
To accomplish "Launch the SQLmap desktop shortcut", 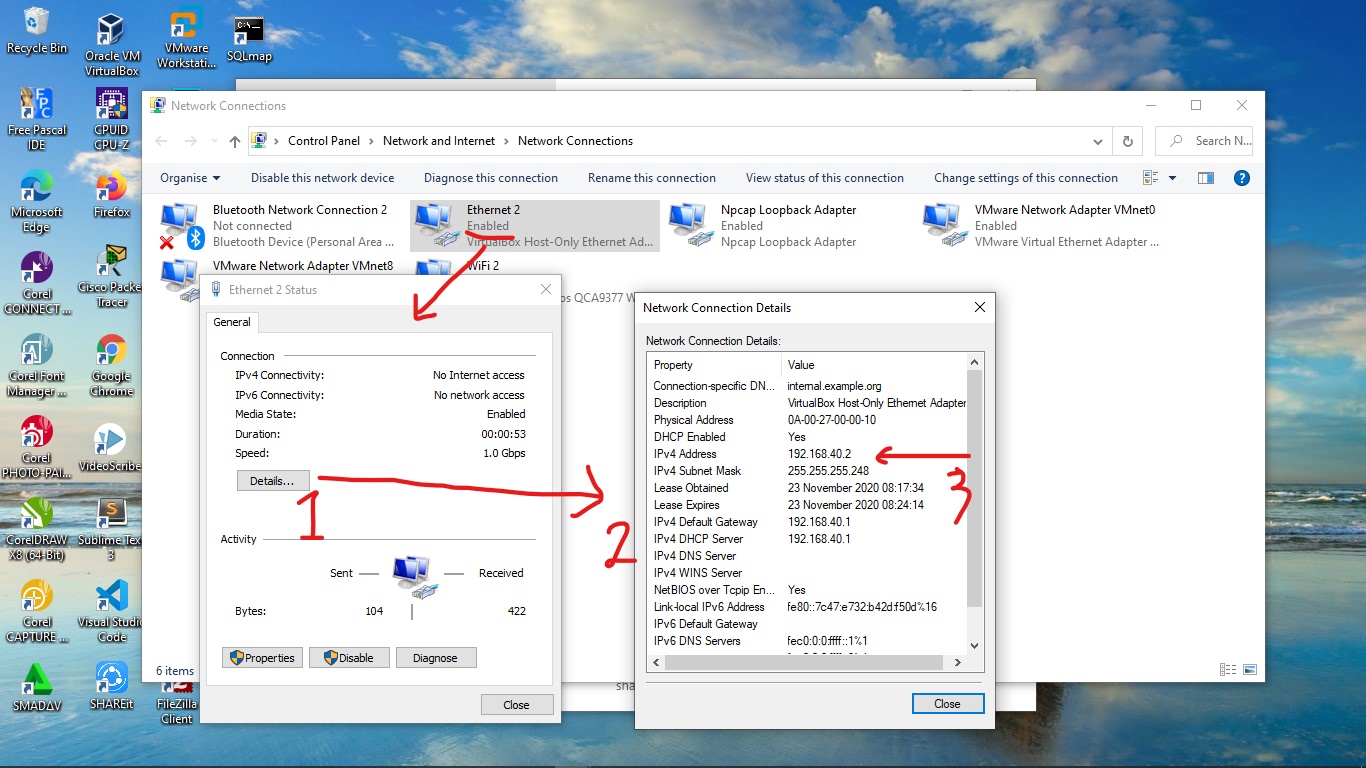I will click(248, 30).
